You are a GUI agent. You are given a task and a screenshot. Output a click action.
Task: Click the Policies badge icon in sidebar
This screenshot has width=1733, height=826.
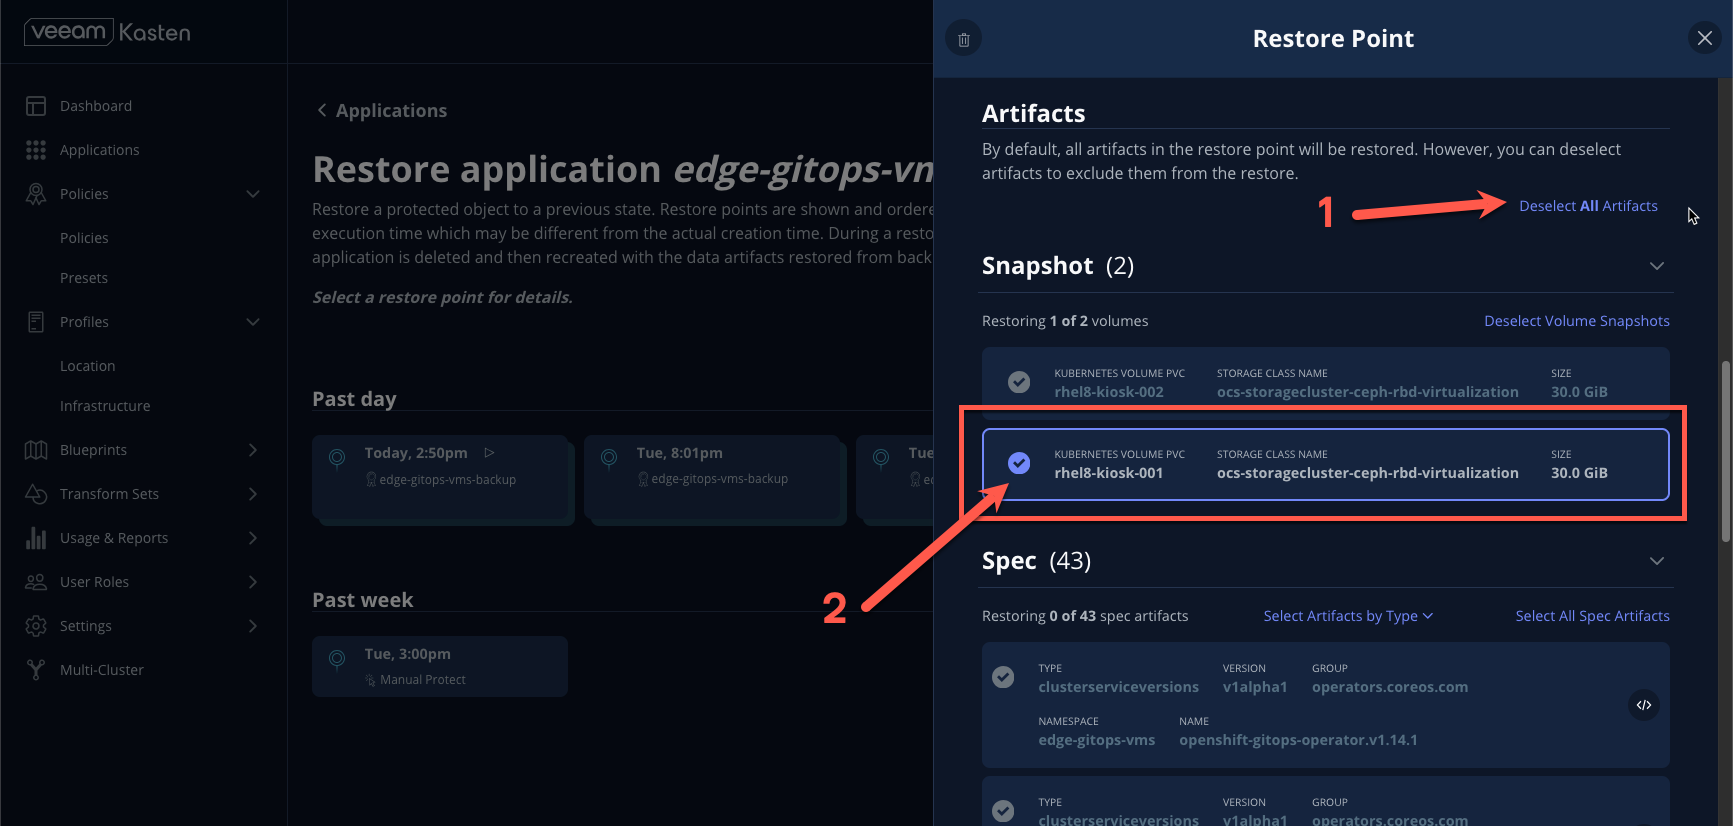pyautogui.click(x=36, y=194)
